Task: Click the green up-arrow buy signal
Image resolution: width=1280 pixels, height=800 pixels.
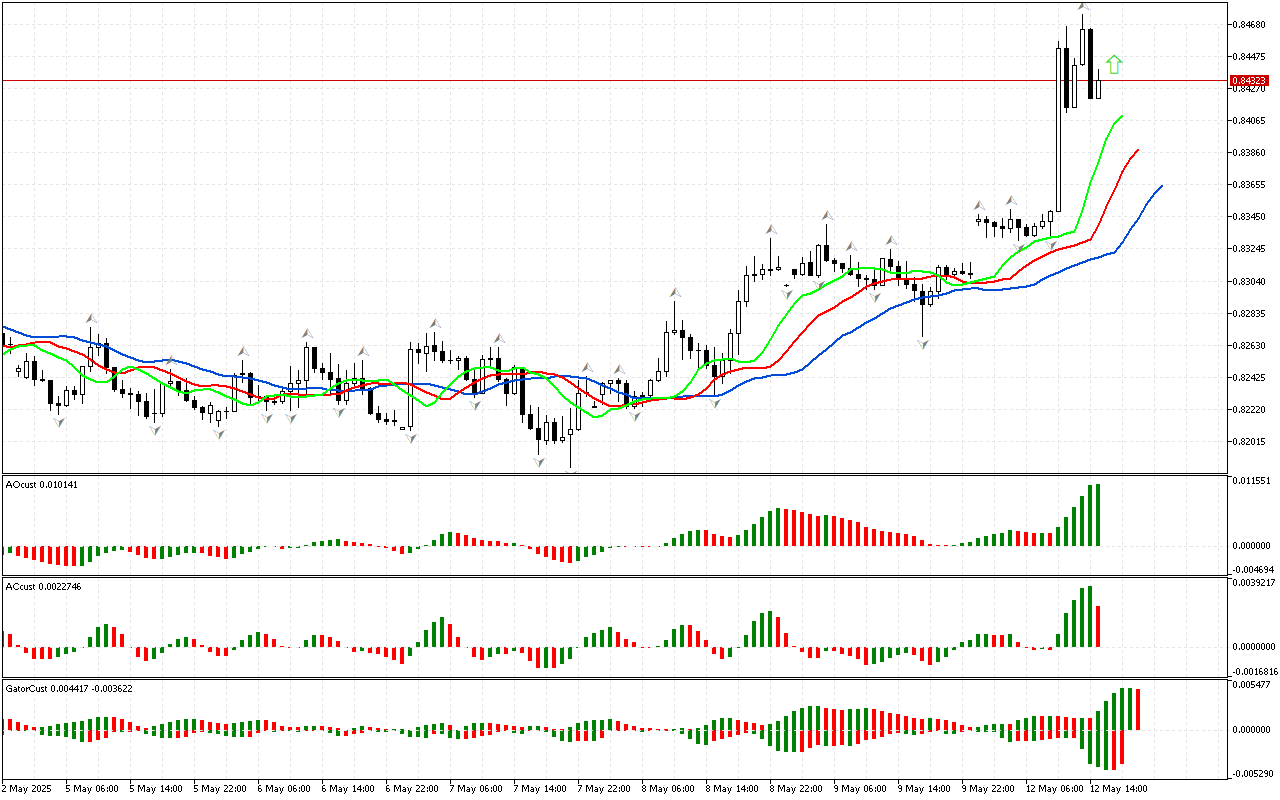Action: [x=1114, y=65]
